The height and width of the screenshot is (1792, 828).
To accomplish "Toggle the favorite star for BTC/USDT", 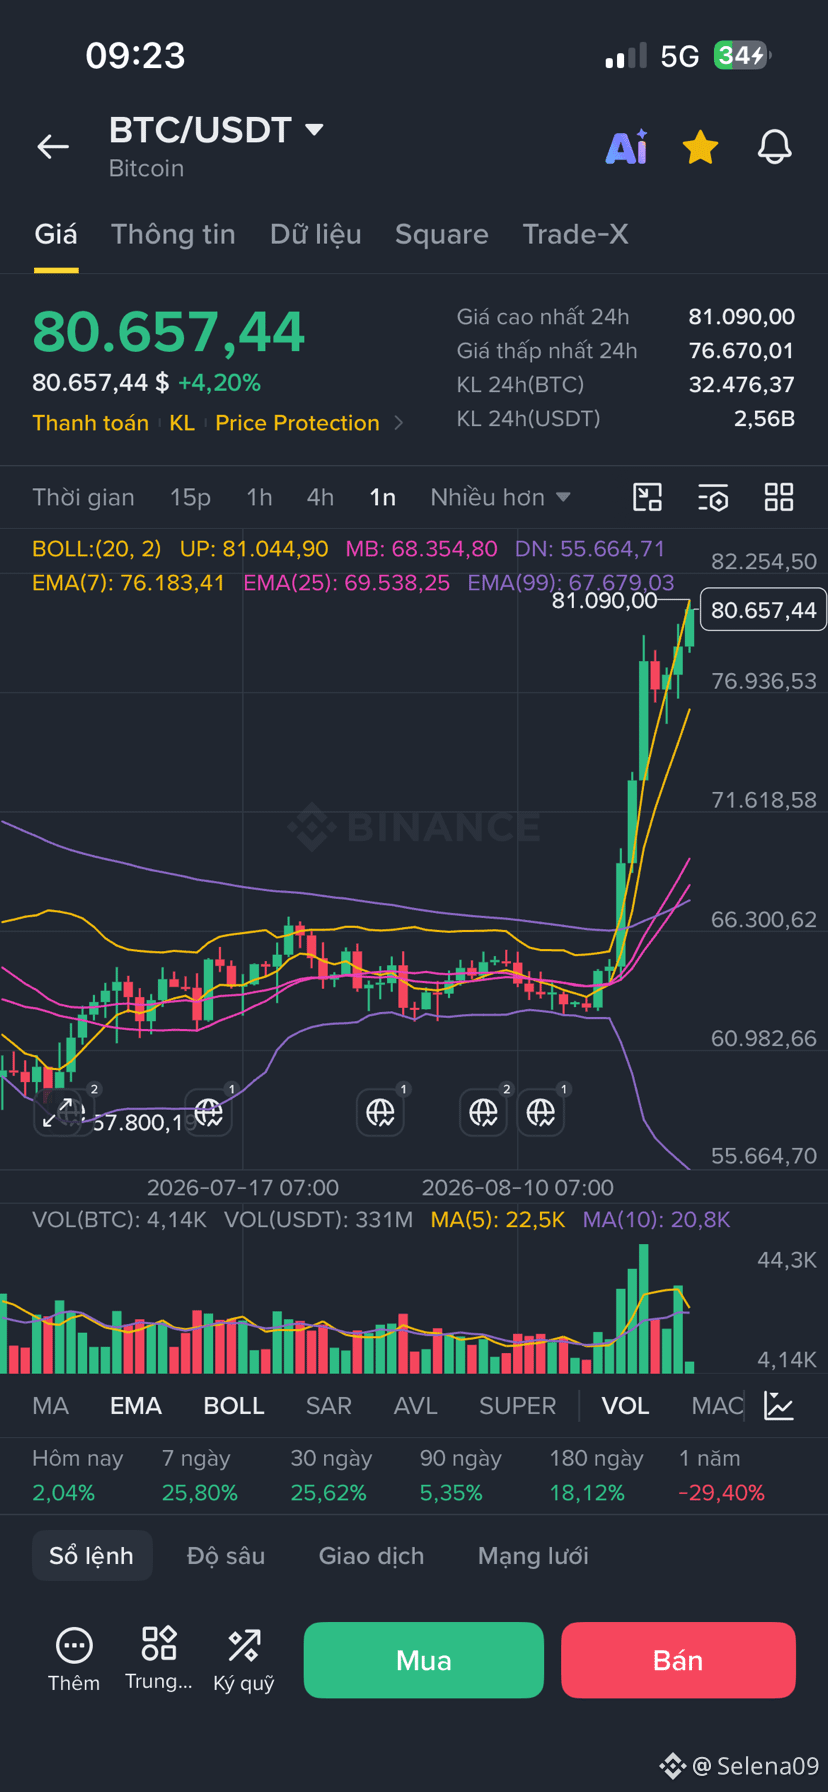I will click(700, 147).
